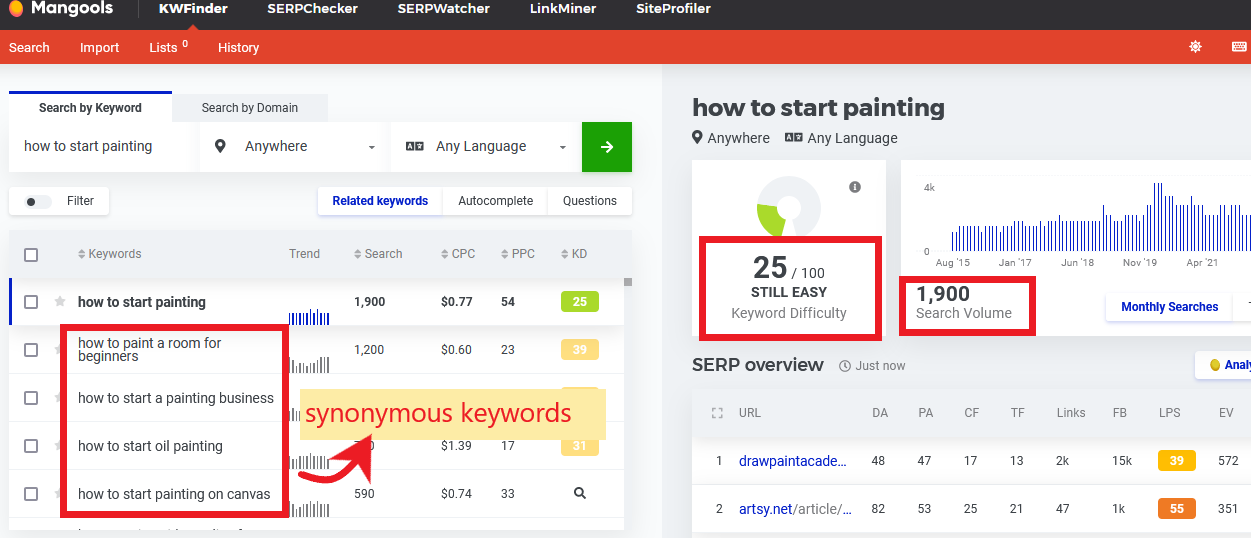The height and width of the screenshot is (538, 1251).
Task: Check the 'how to start painting' row checkbox
Action: (31, 302)
